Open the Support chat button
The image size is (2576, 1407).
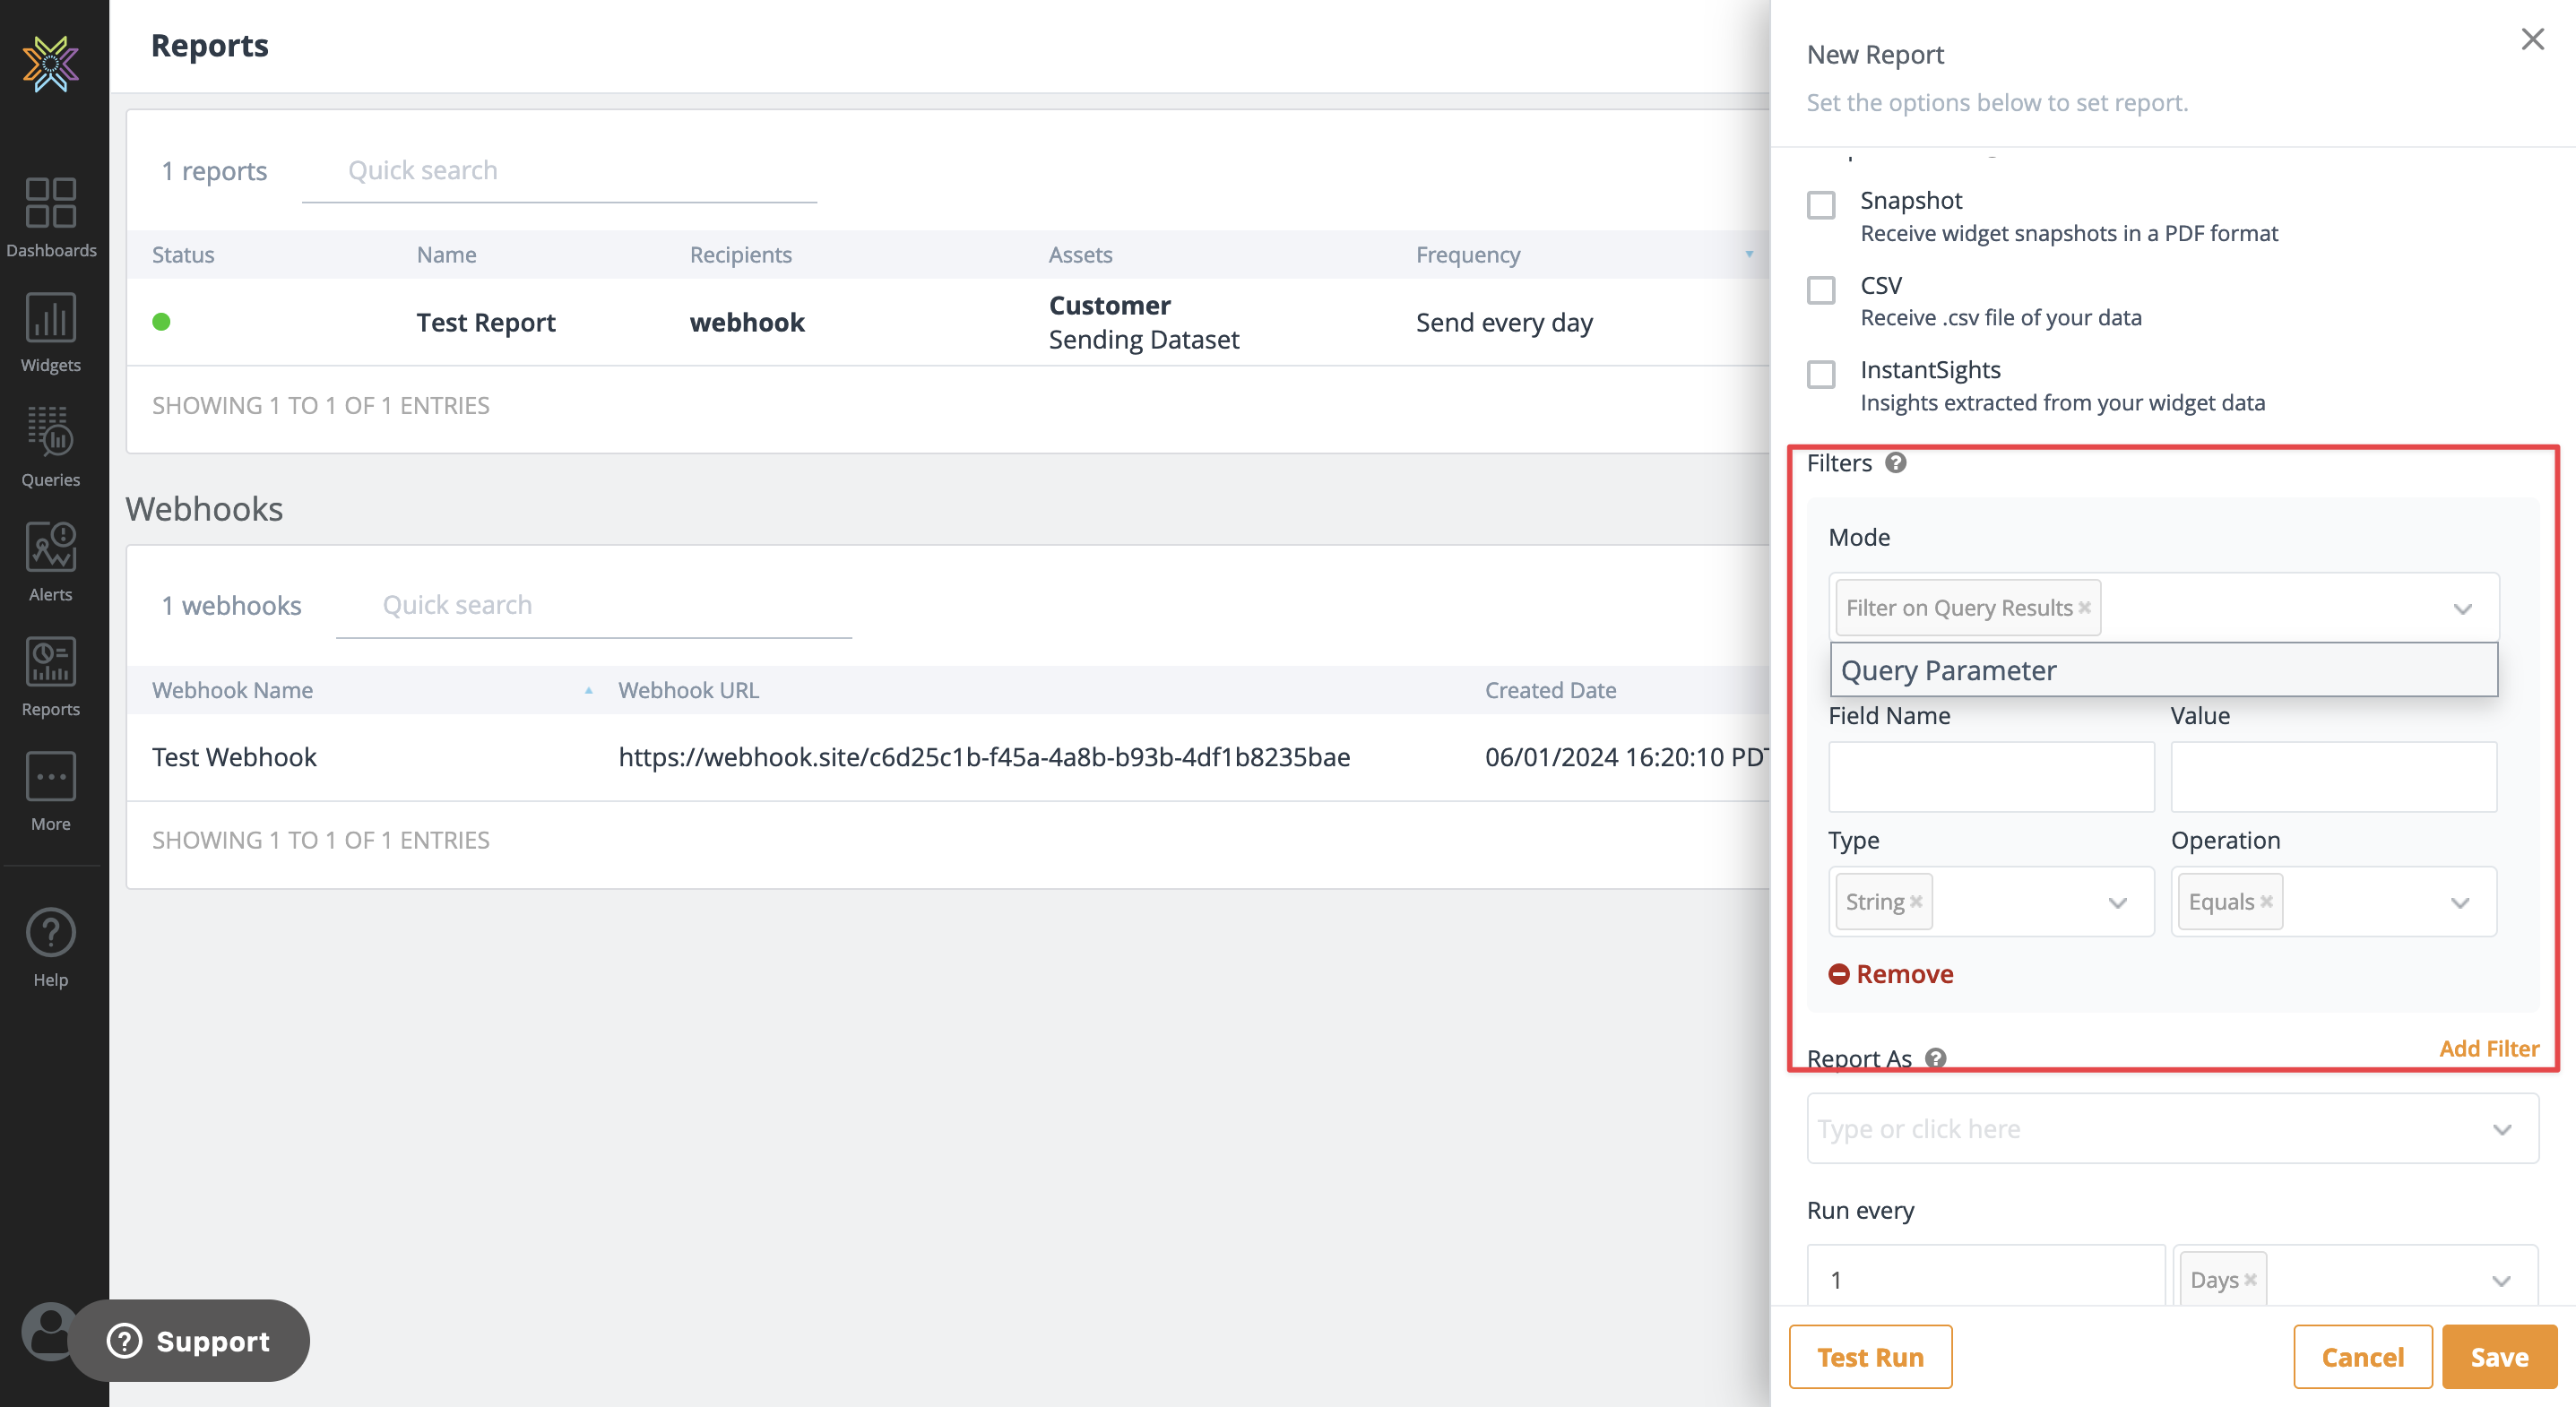[x=190, y=1341]
